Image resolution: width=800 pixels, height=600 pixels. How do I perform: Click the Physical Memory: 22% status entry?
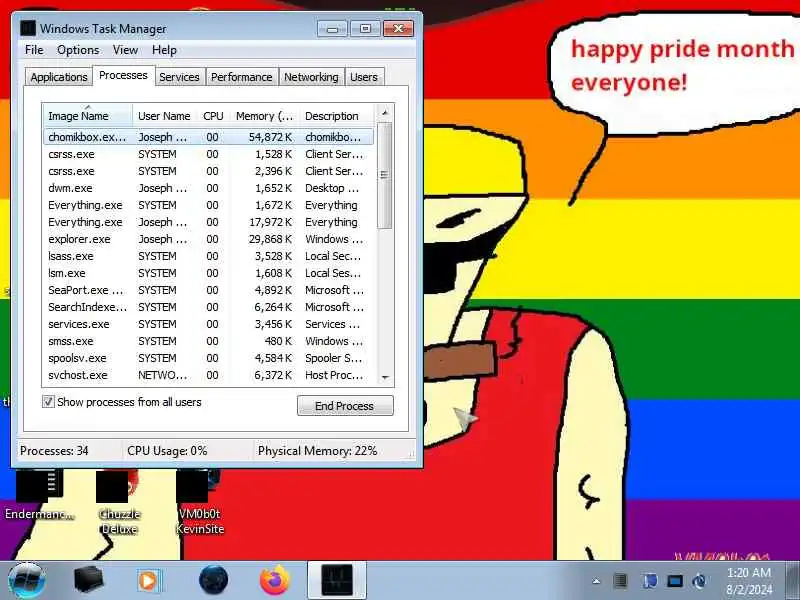[317, 451]
